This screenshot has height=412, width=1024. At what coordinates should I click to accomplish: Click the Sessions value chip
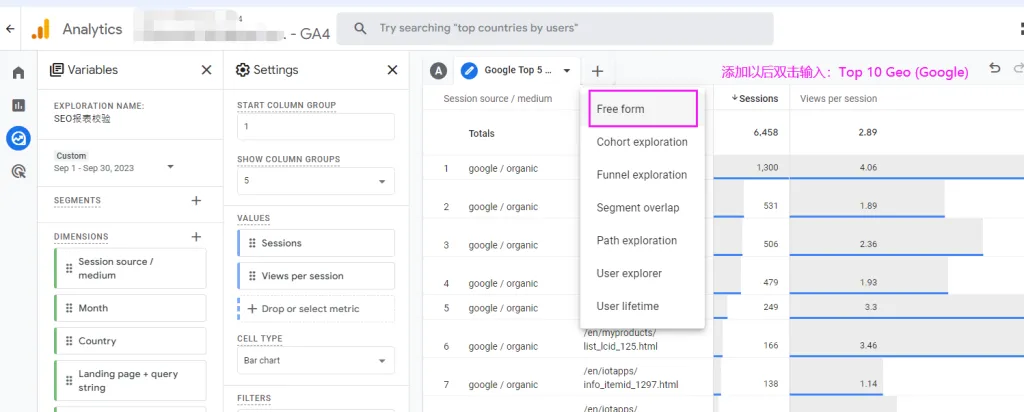coord(316,243)
